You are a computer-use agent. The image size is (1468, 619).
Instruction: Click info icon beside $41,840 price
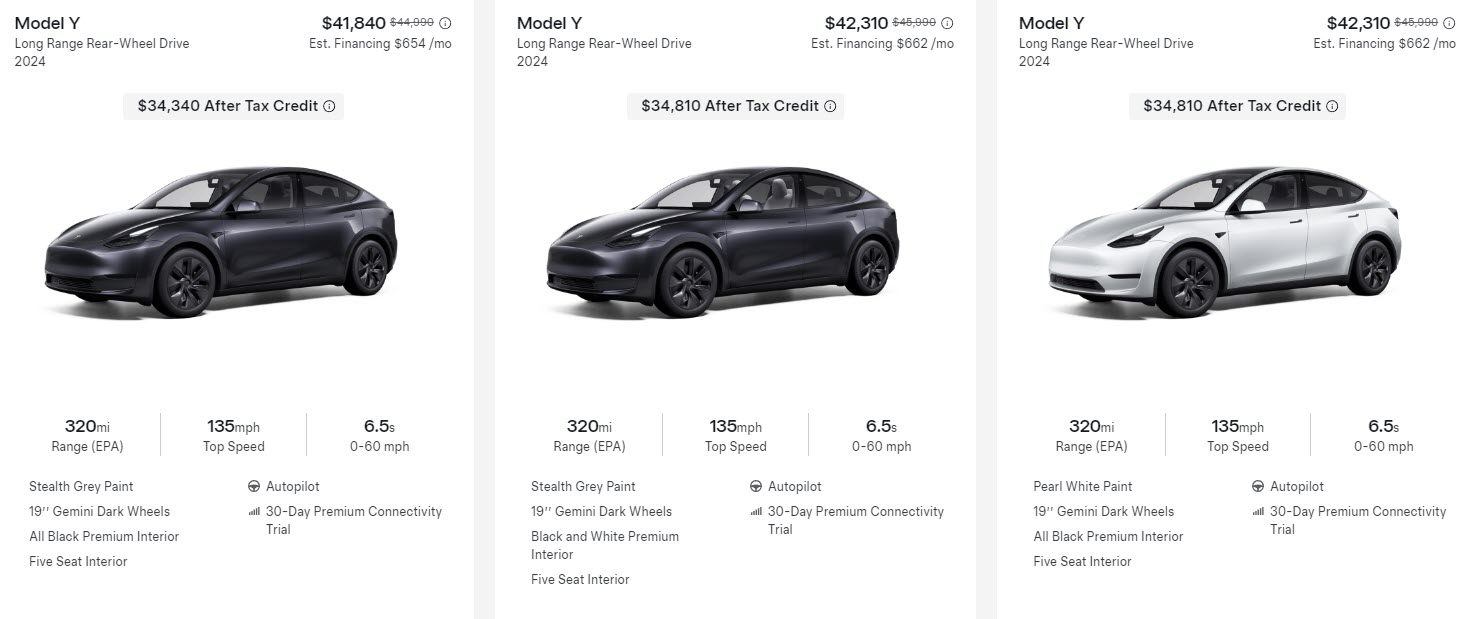pos(445,23)
